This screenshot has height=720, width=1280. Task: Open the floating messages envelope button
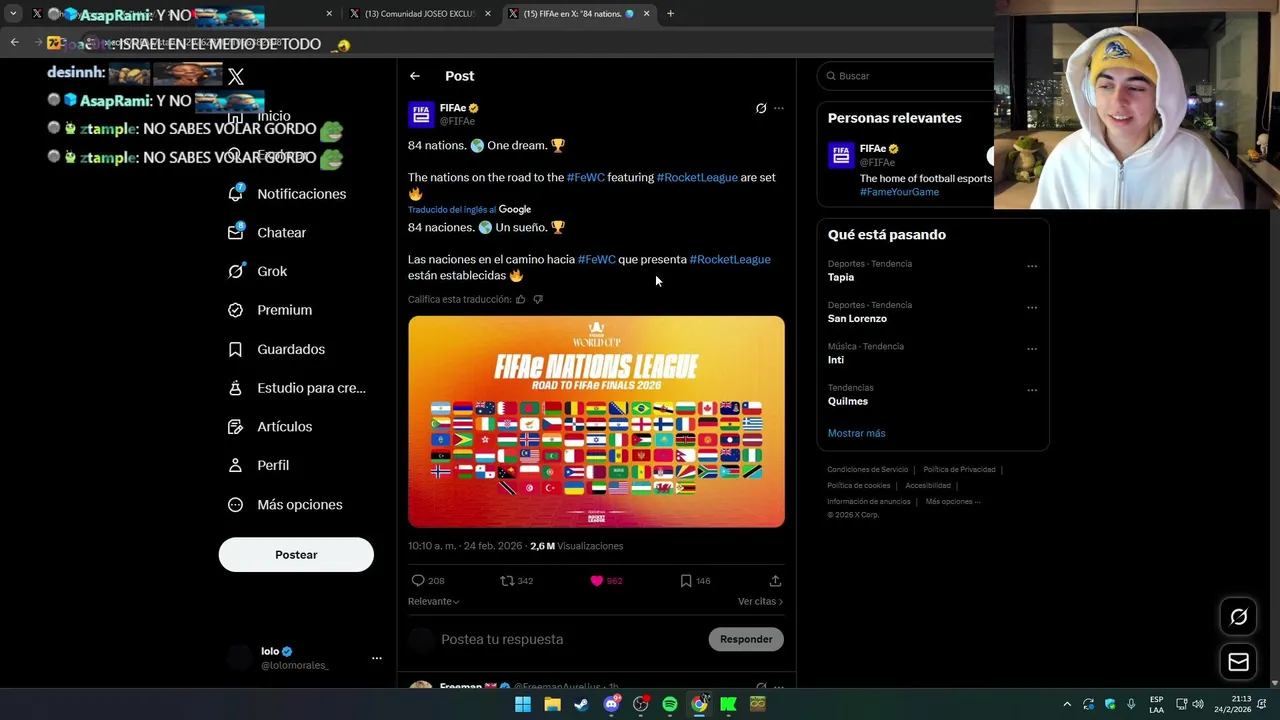click(1238, 662)
